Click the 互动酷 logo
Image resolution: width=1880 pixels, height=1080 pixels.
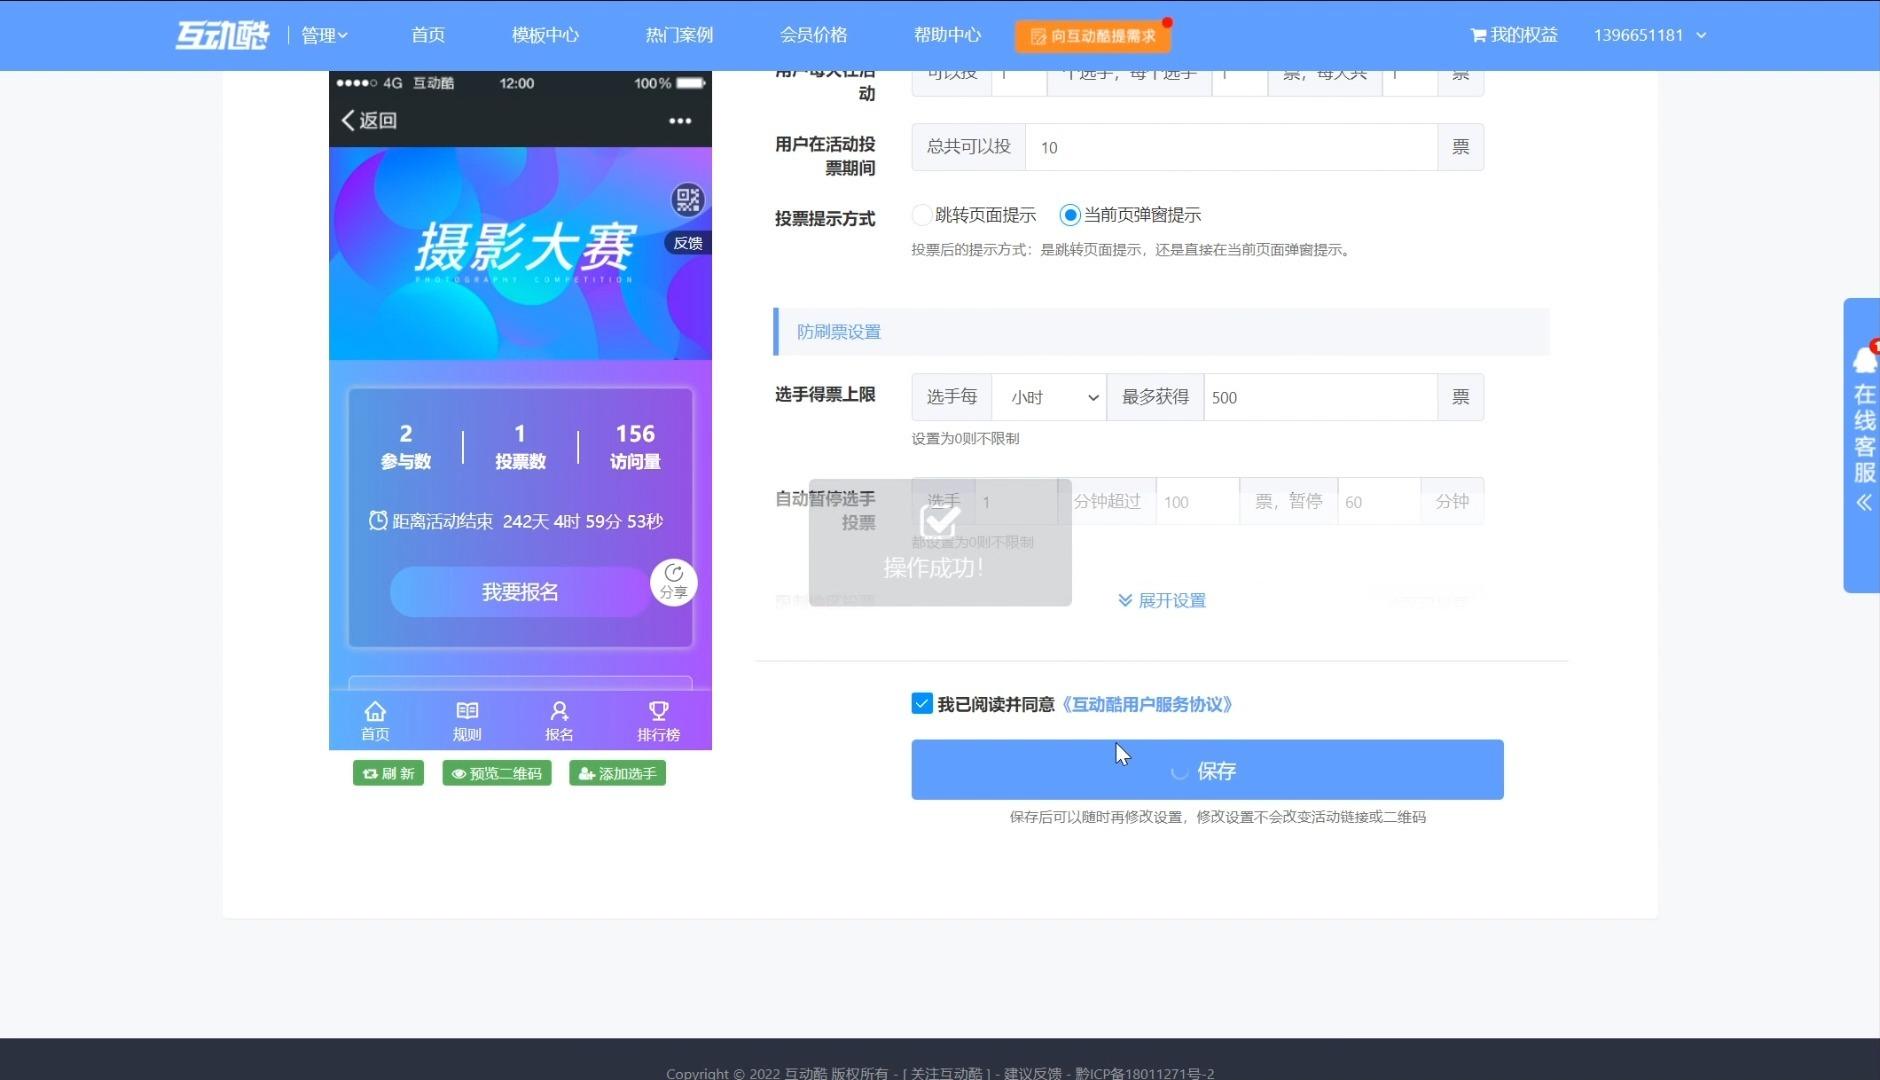click(222, 35)
